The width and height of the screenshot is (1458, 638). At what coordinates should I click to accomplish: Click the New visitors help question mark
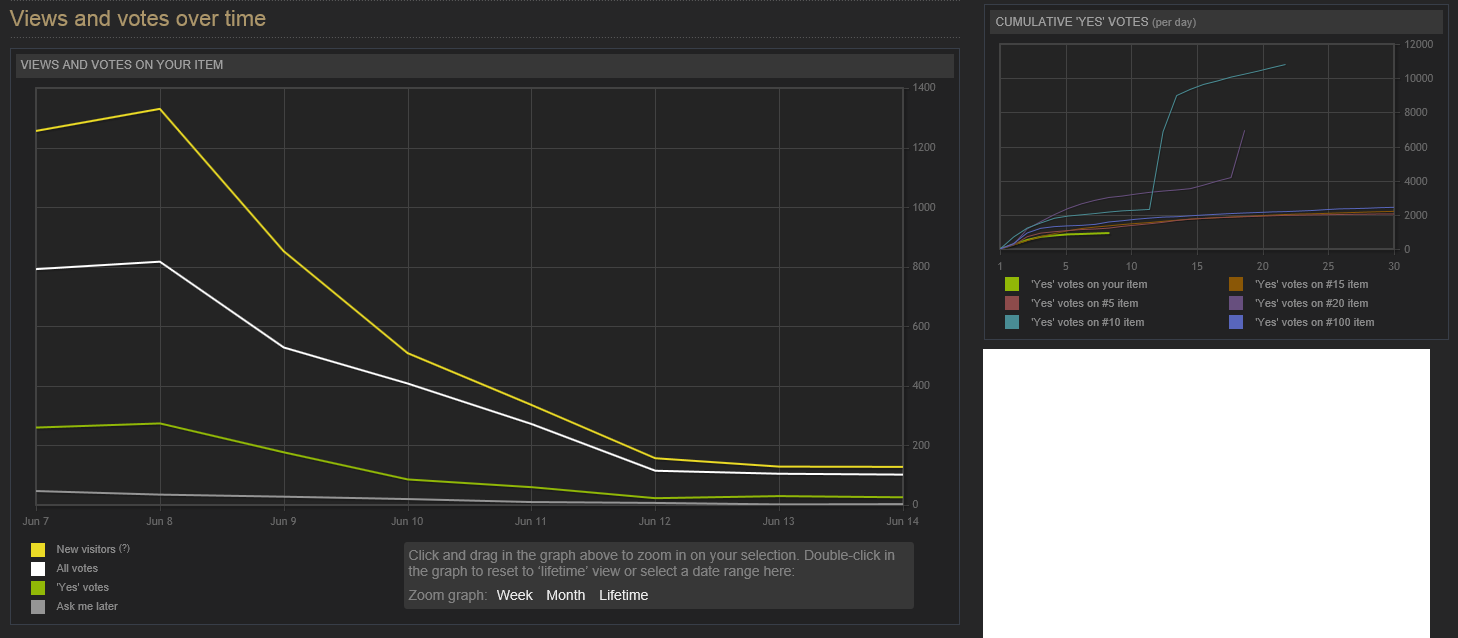point(124,548)
